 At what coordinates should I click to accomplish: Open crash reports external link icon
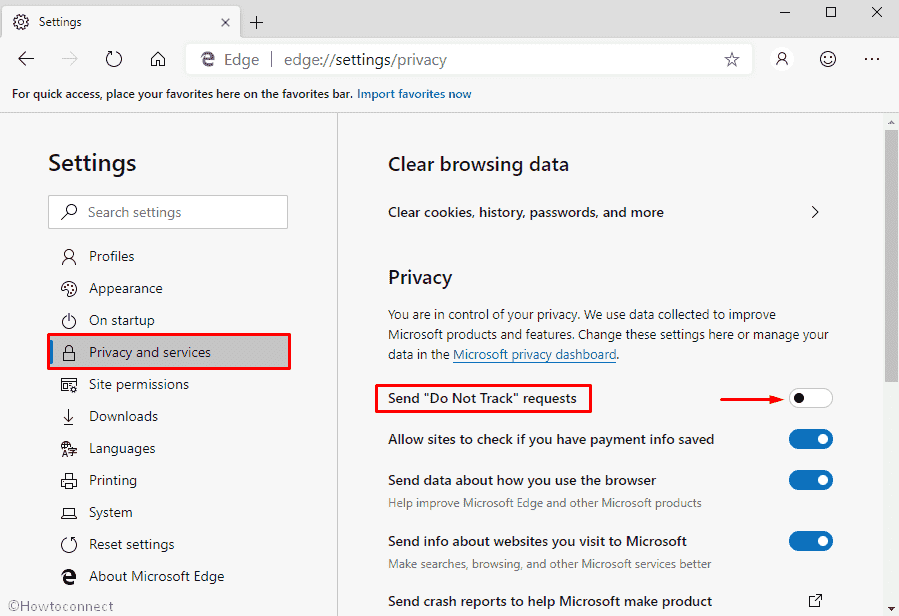815,601
